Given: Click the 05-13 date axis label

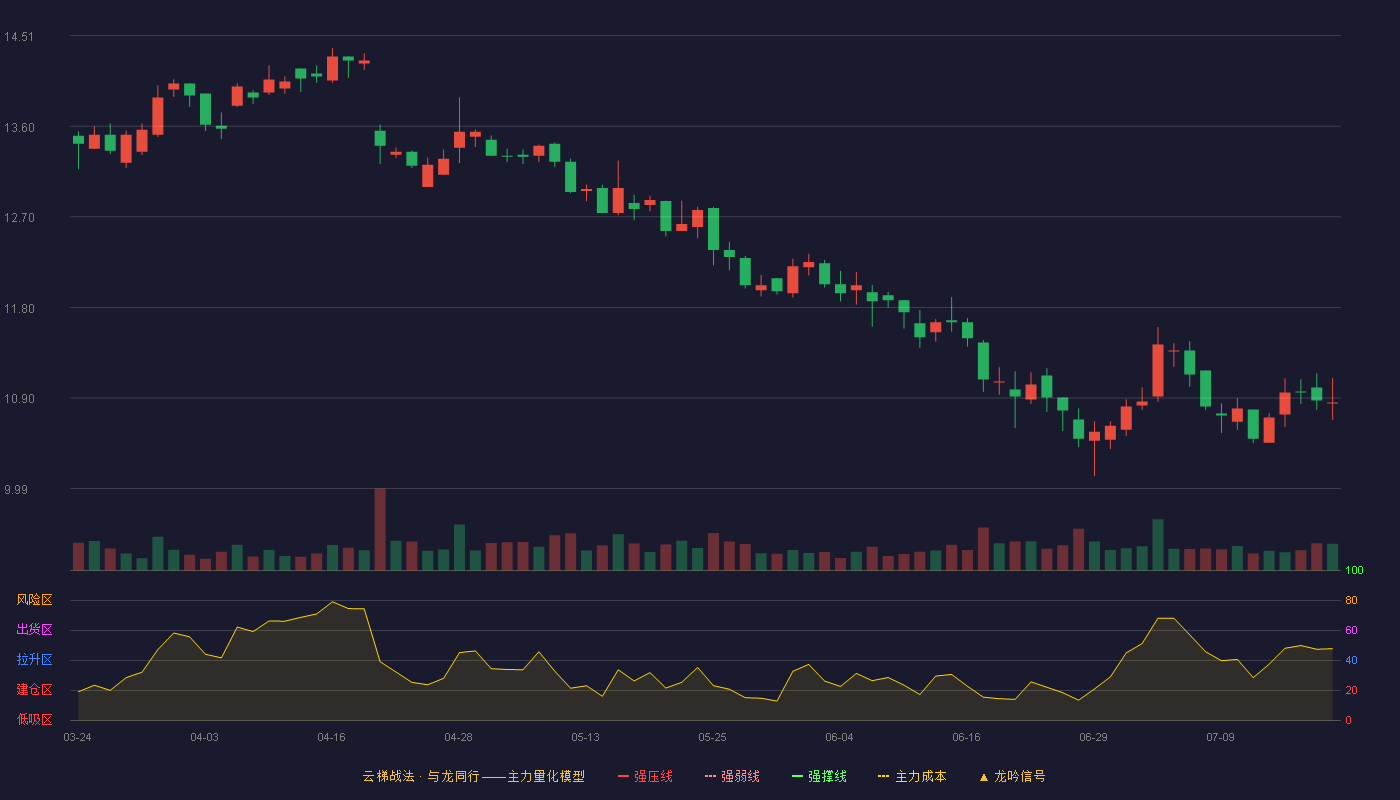Looking at the screenshot, I should [585, 737].
